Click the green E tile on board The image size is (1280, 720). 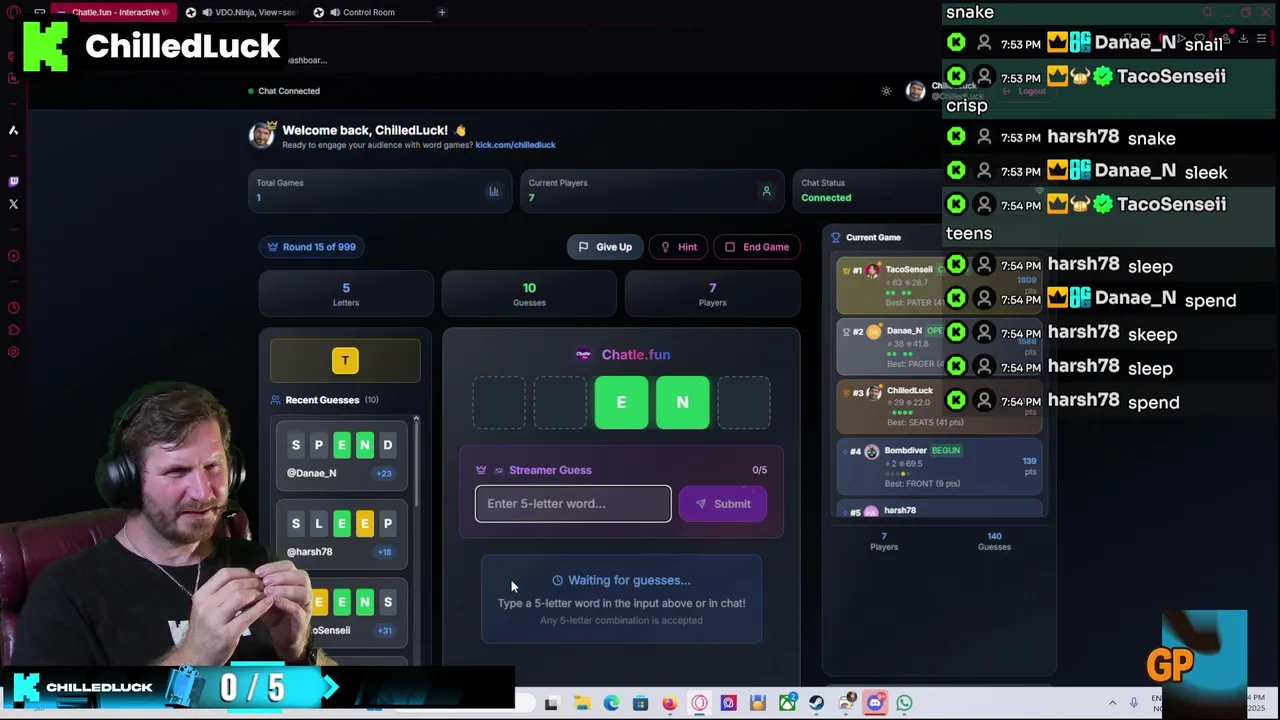[621, 402]
